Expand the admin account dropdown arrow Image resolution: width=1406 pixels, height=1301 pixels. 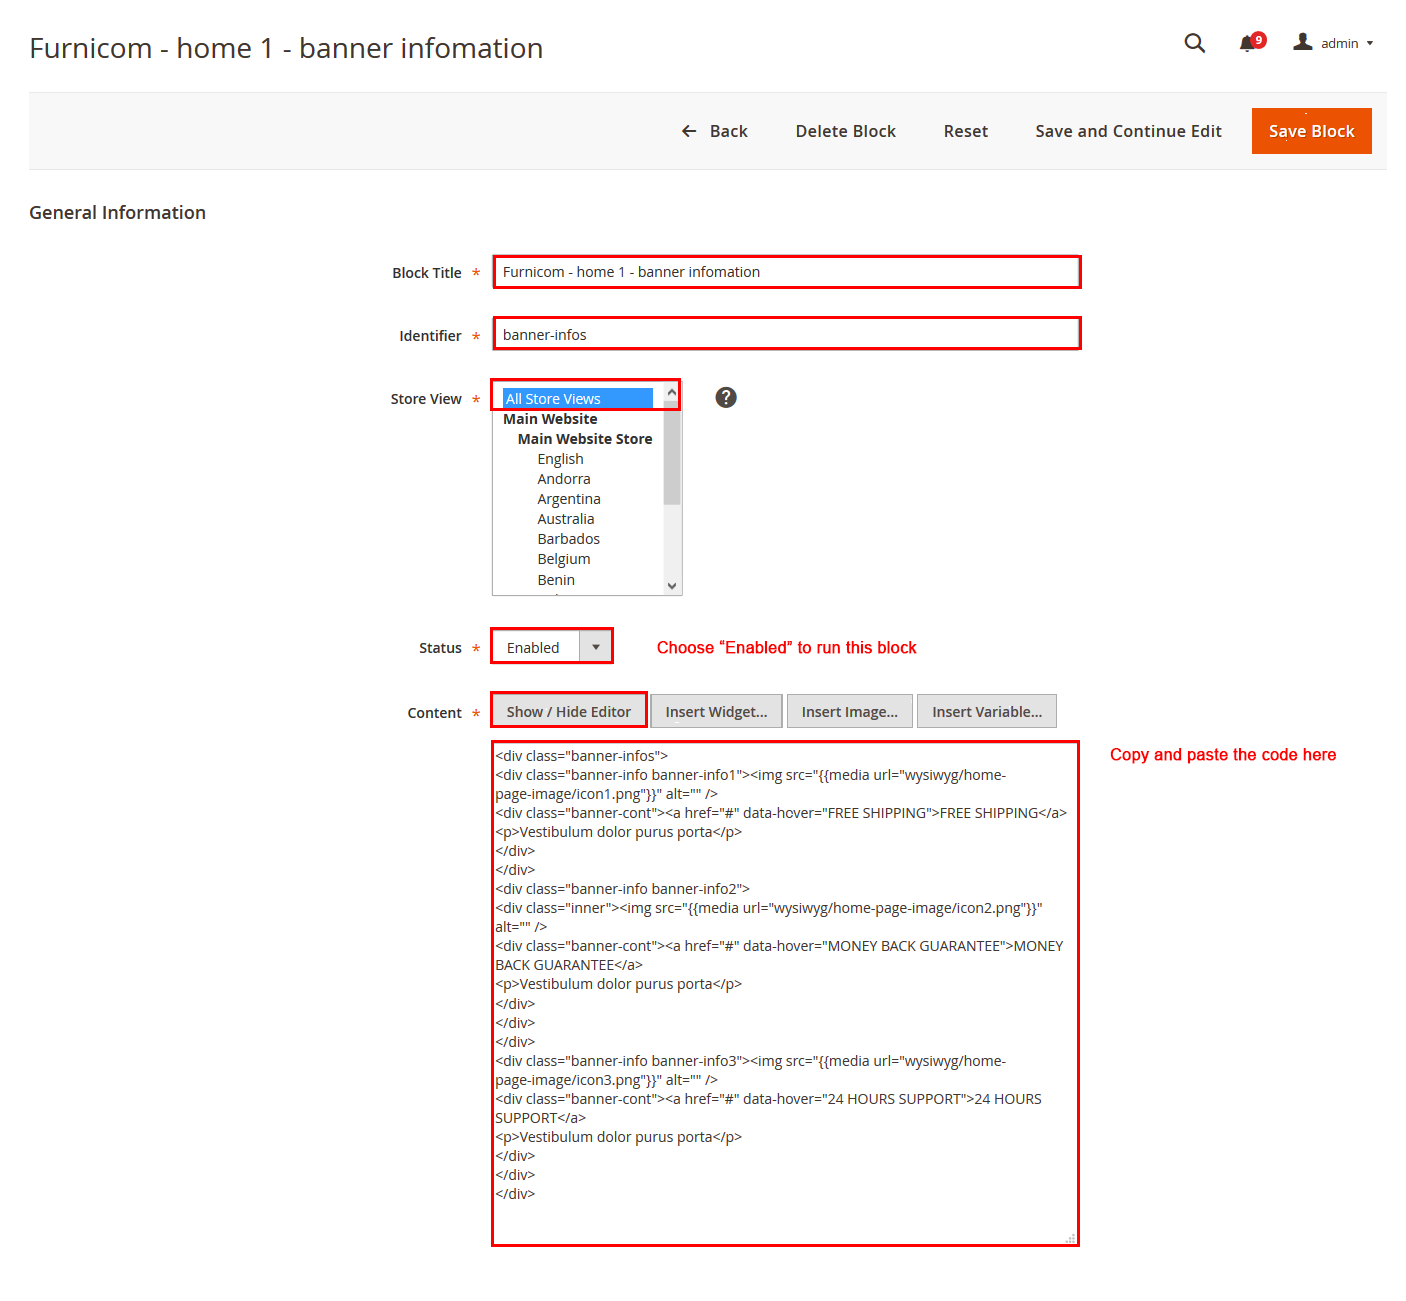pos(1370,43)
